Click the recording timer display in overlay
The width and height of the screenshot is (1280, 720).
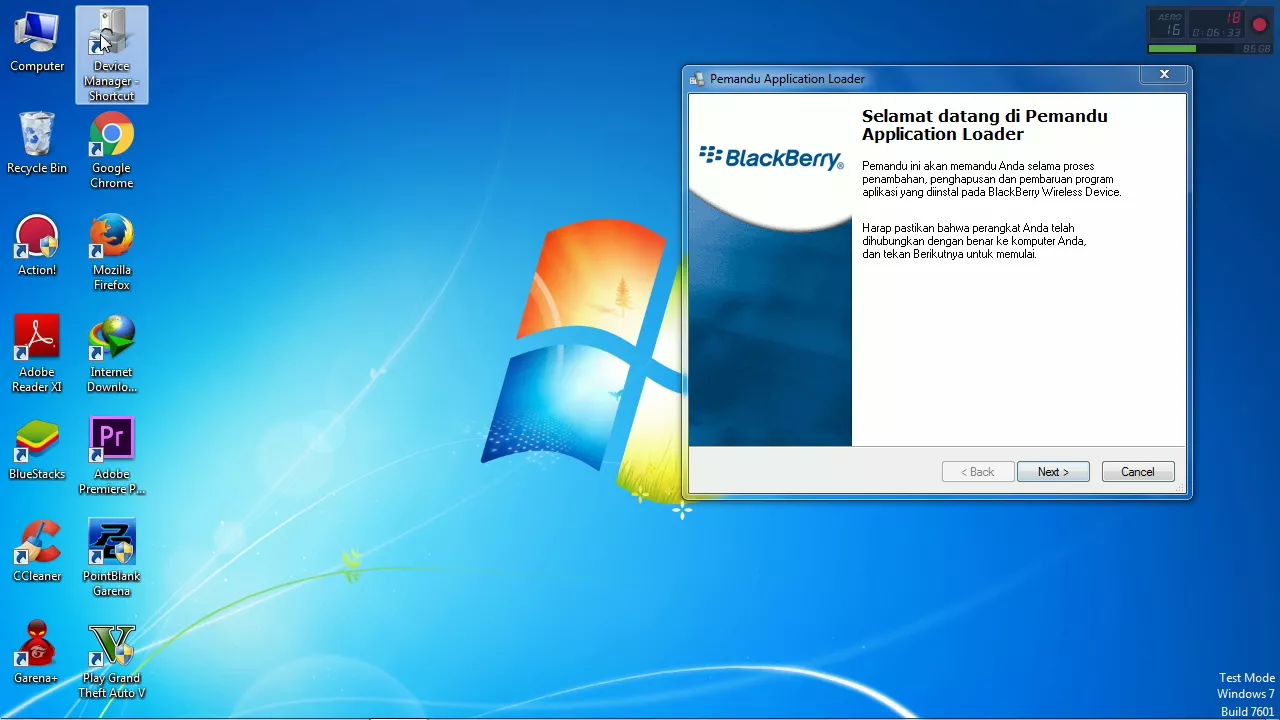pyautogui.click(x=1216, y=32)
